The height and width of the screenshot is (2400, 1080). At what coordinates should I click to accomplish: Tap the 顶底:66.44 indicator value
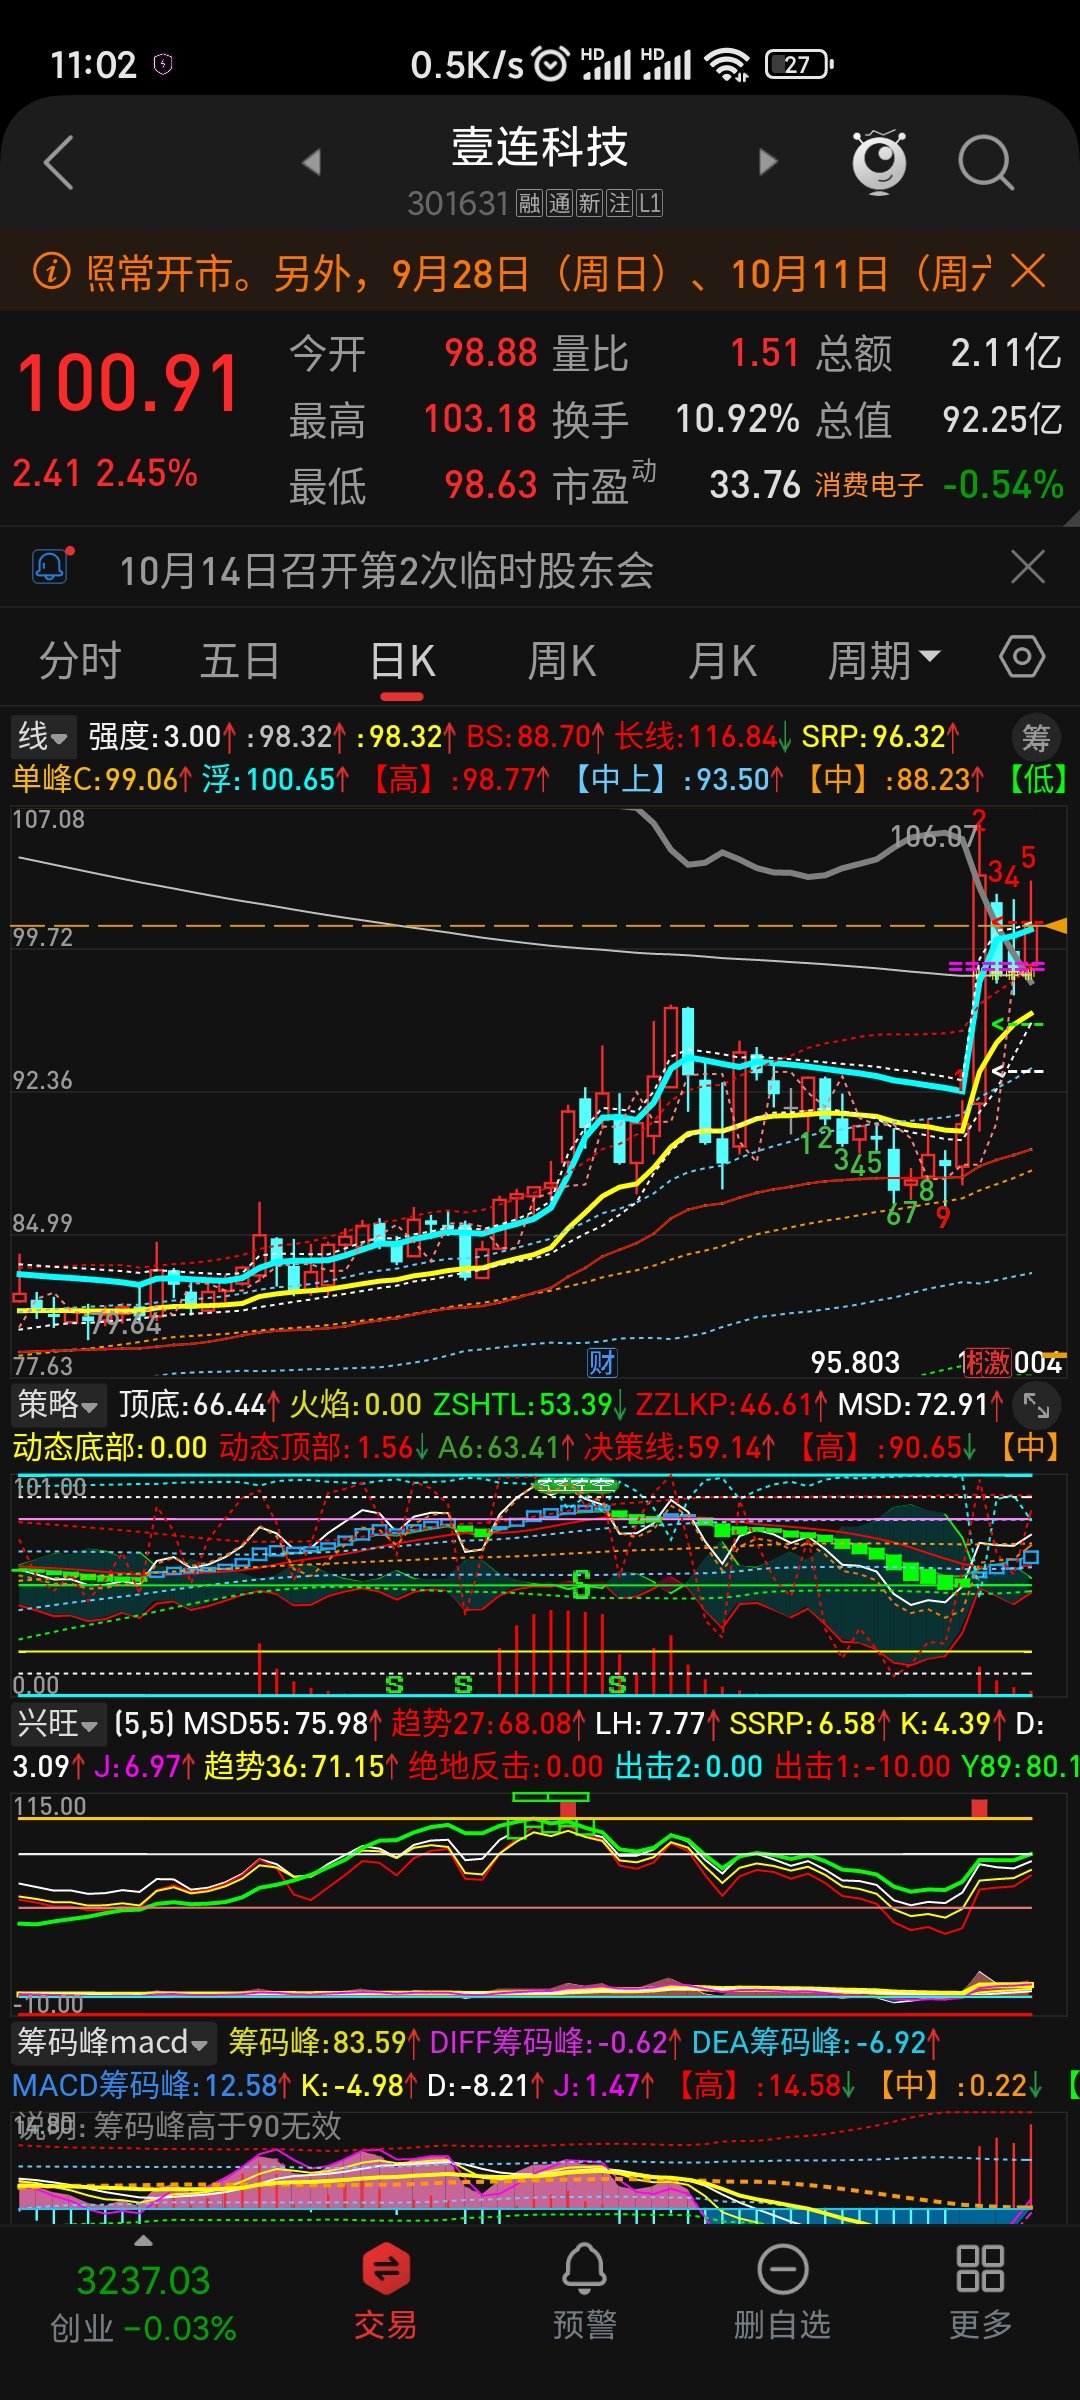pos(199,1404)
